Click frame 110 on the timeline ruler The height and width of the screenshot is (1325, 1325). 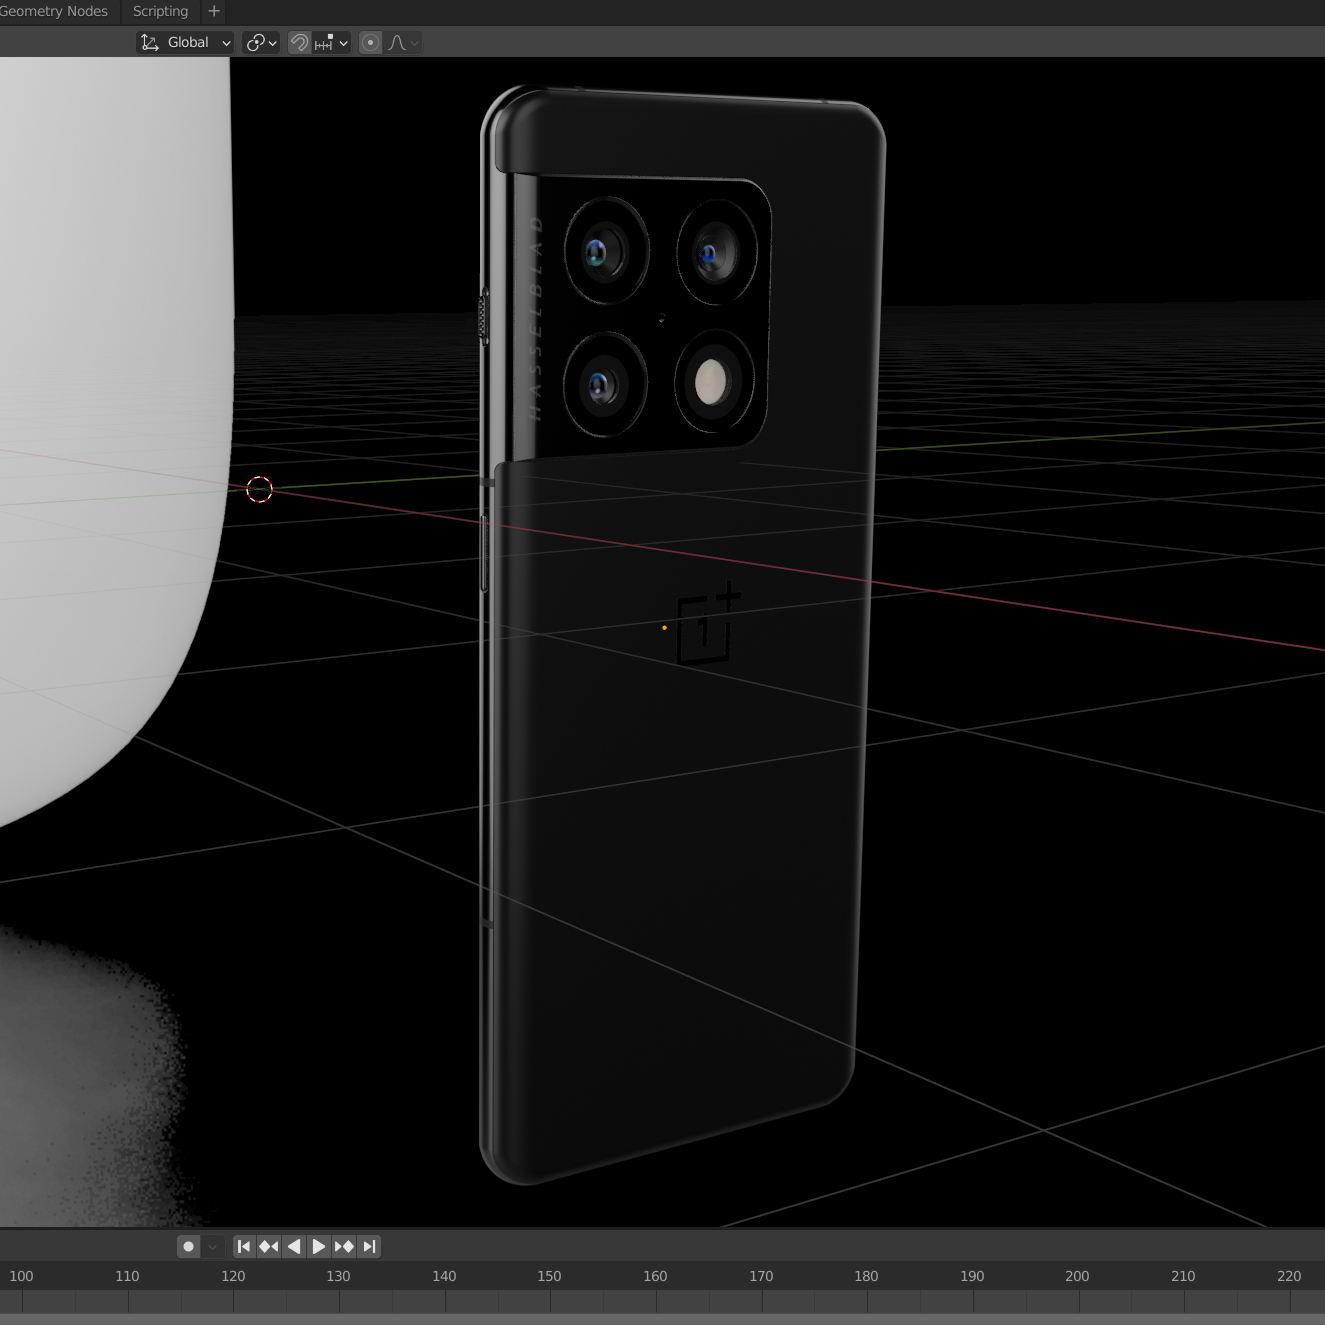pyautogui.click(x=127, y=1276)
